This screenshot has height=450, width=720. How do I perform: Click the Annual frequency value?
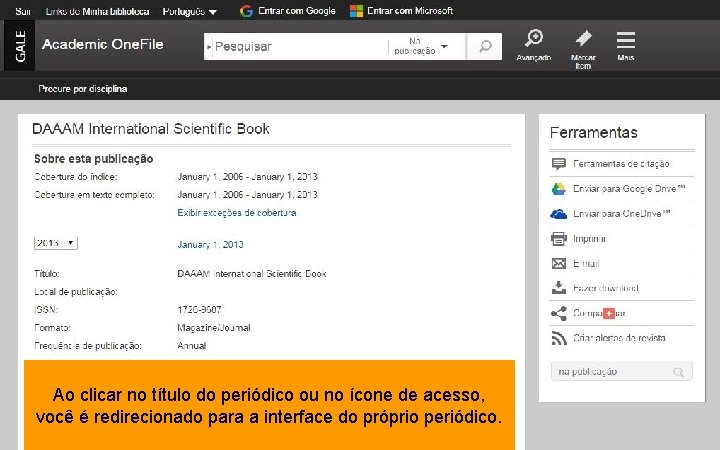point(191,346)
